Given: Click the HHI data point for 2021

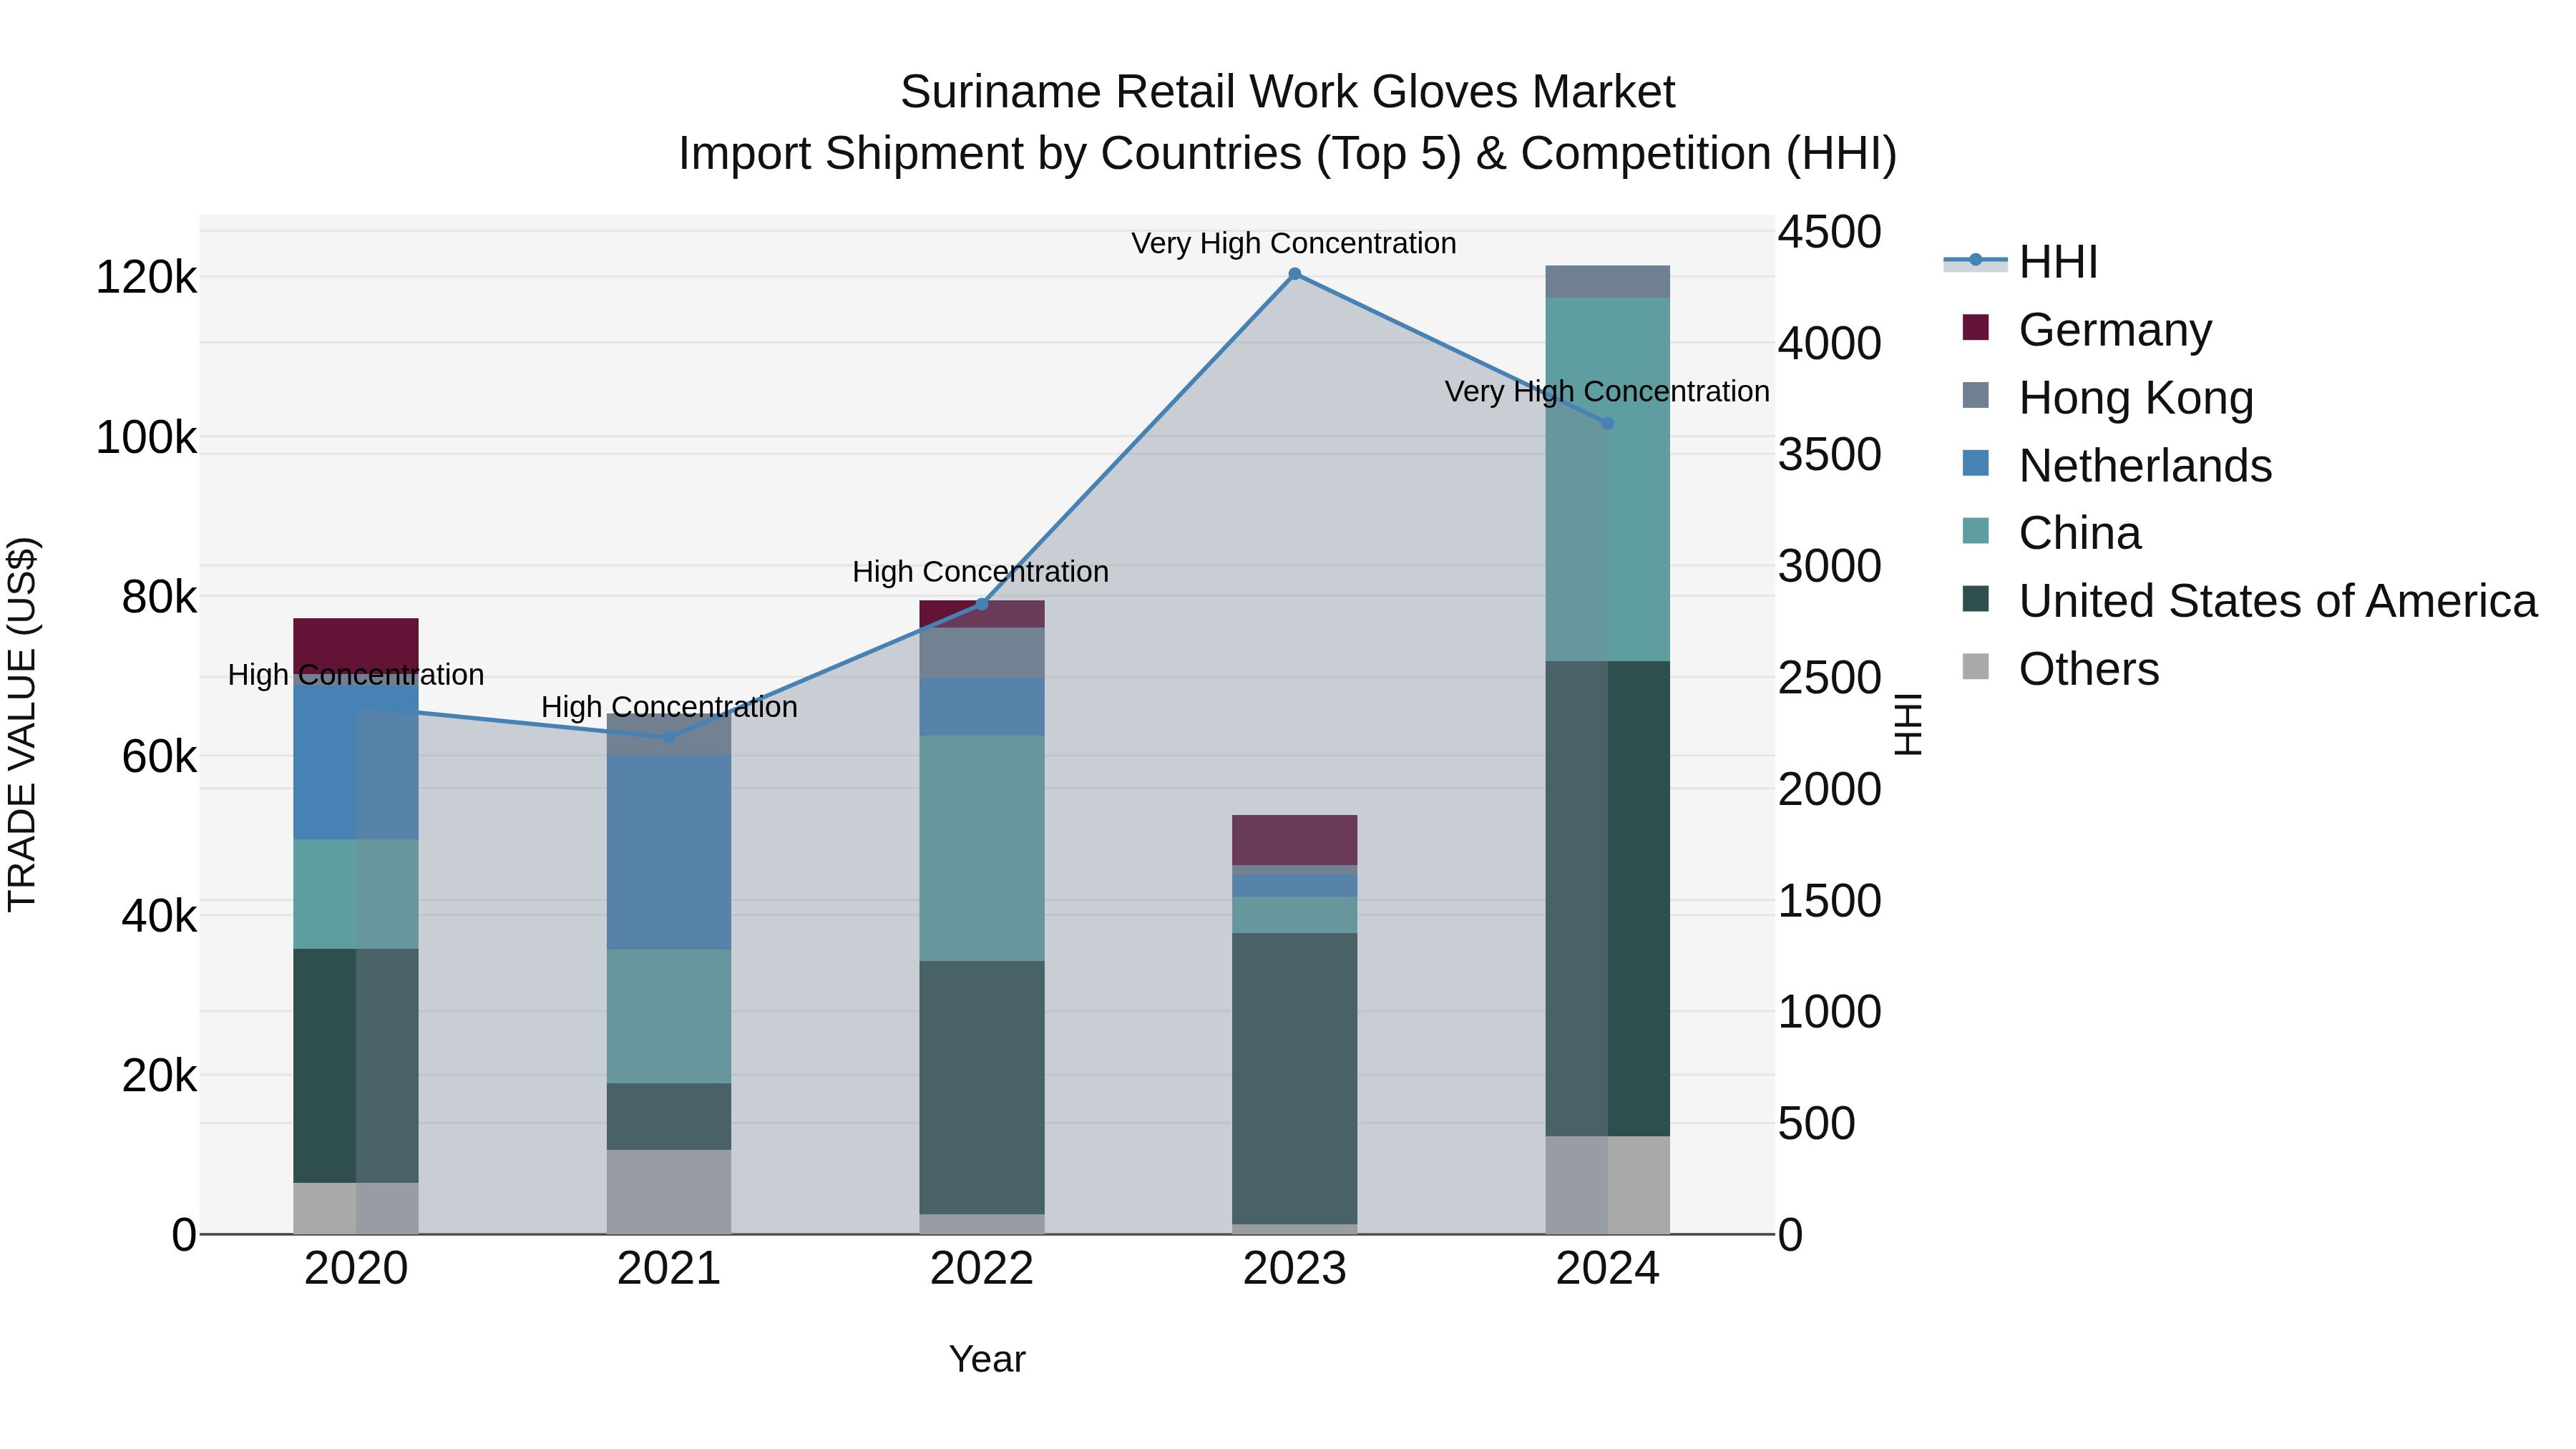Looking at the screenshot, I should pos(669,738).
